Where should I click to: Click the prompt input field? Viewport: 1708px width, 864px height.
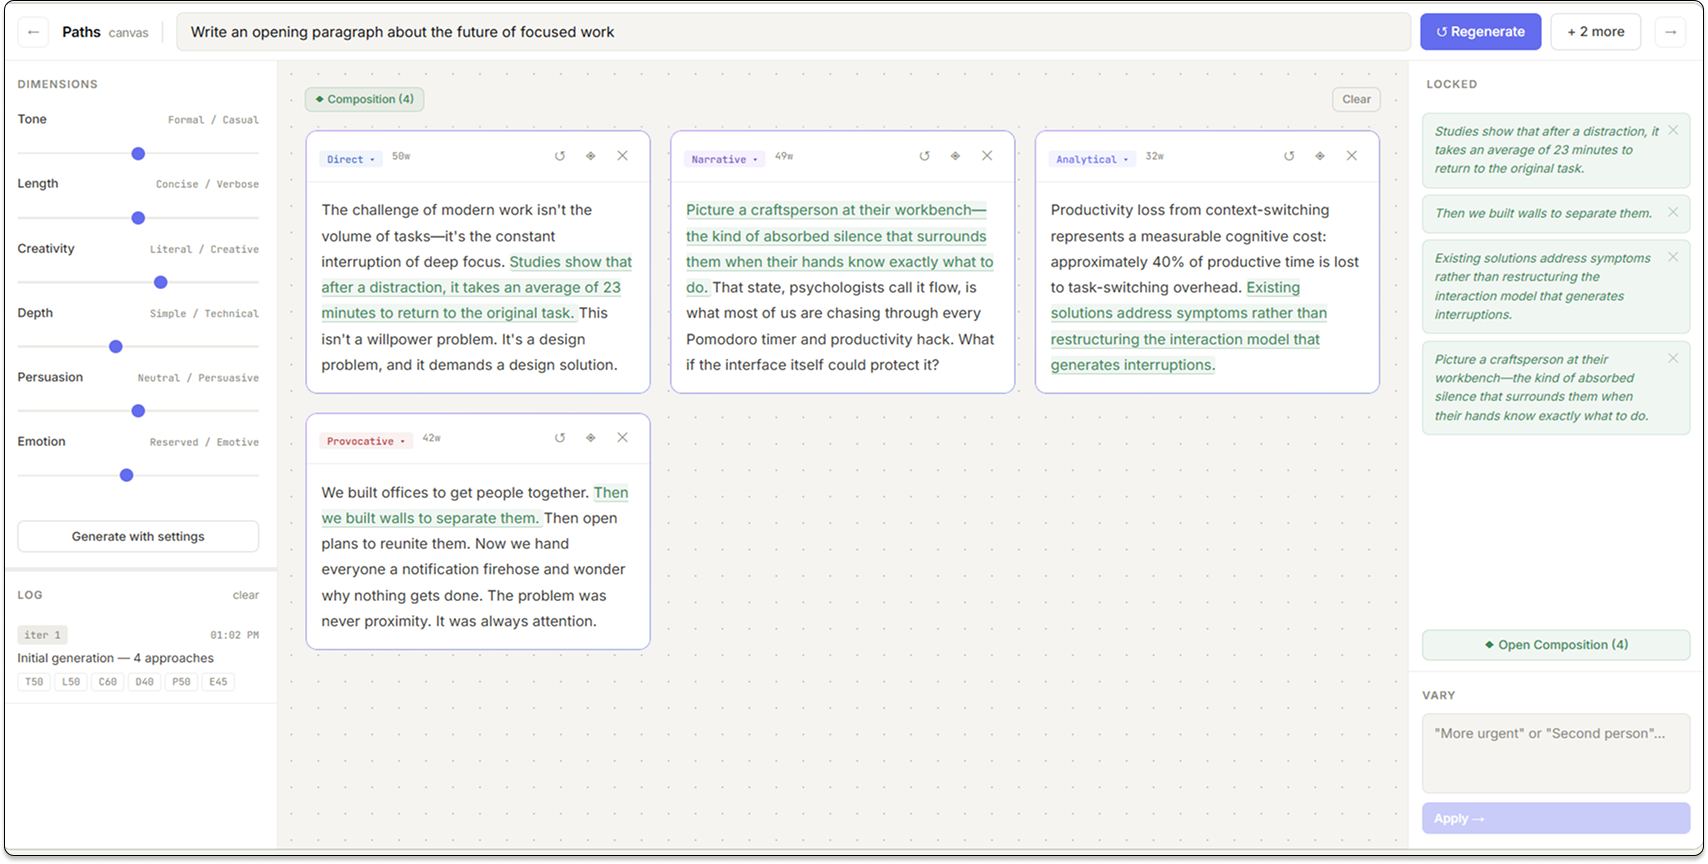tap(793, 32)
